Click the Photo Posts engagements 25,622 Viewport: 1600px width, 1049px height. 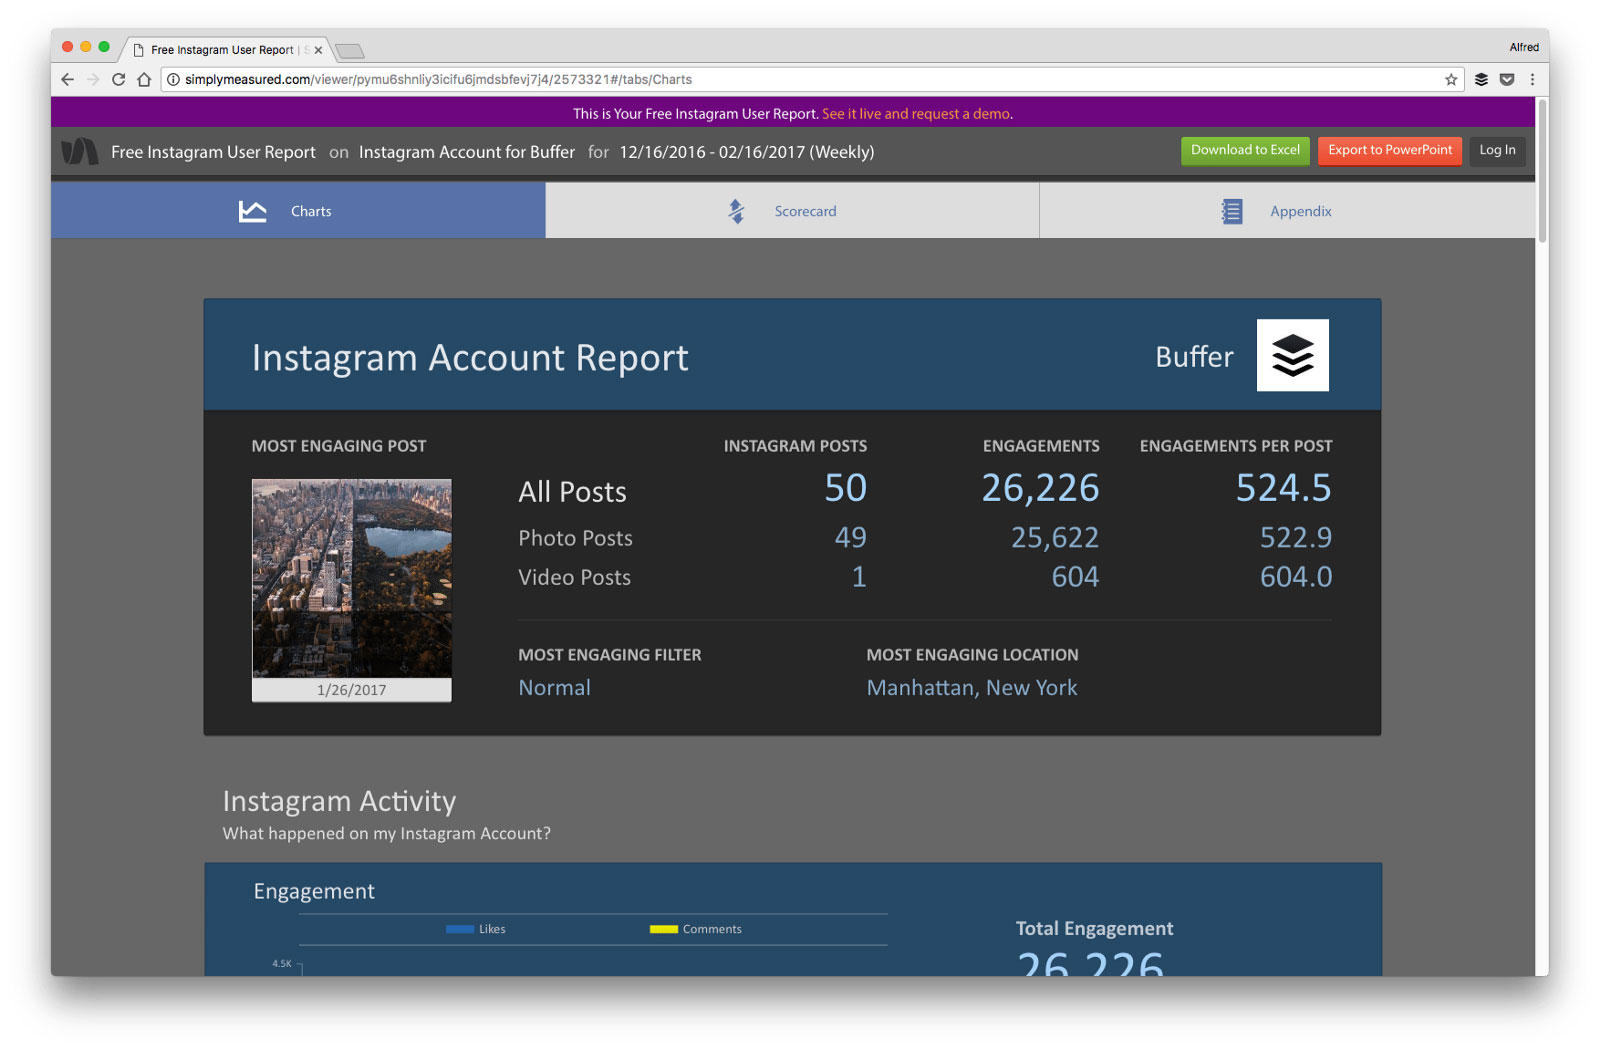tap(1055, 538)
